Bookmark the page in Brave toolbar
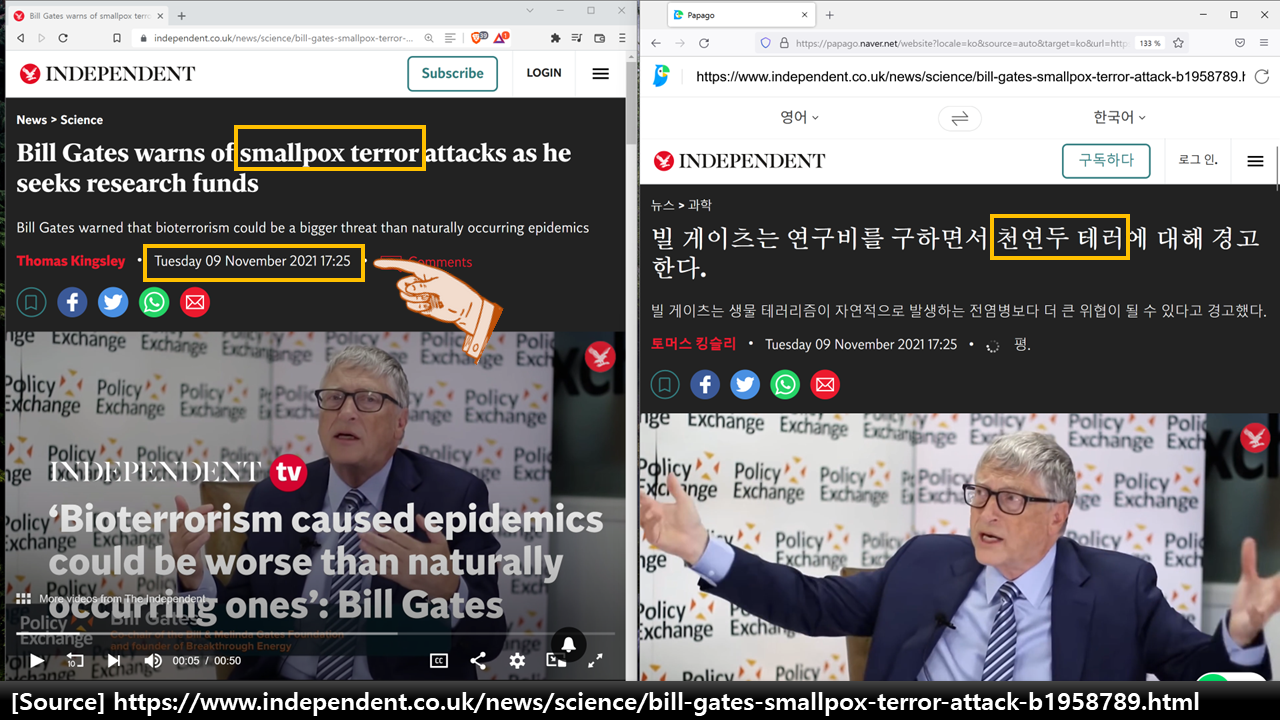The height and width of the screenshot is (720, 1280). (x=117, y=38)
